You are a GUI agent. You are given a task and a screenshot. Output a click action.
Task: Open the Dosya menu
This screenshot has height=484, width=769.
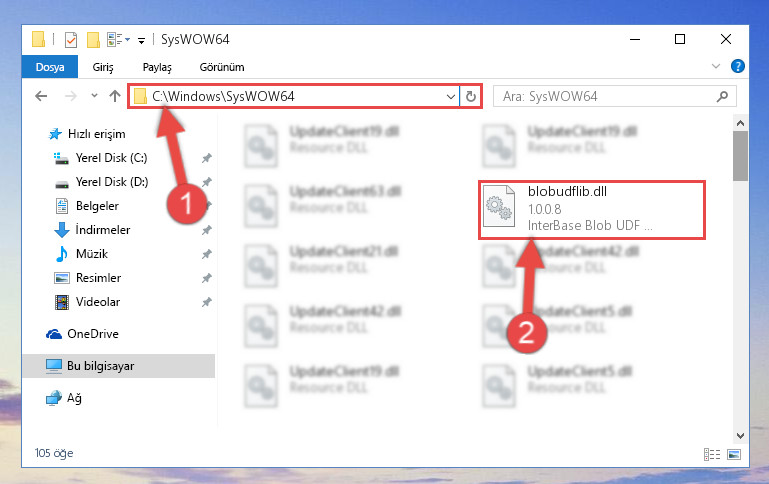[x=50, y=67]
